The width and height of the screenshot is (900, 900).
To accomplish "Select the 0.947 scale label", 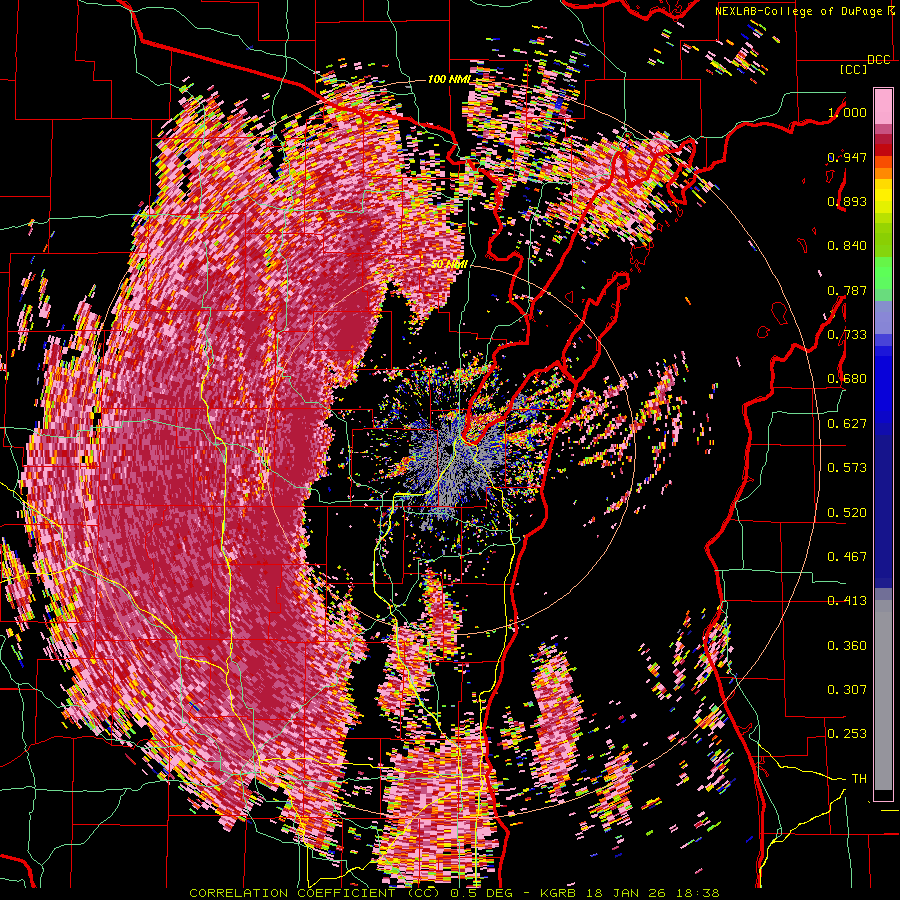I will click(847, 157).
